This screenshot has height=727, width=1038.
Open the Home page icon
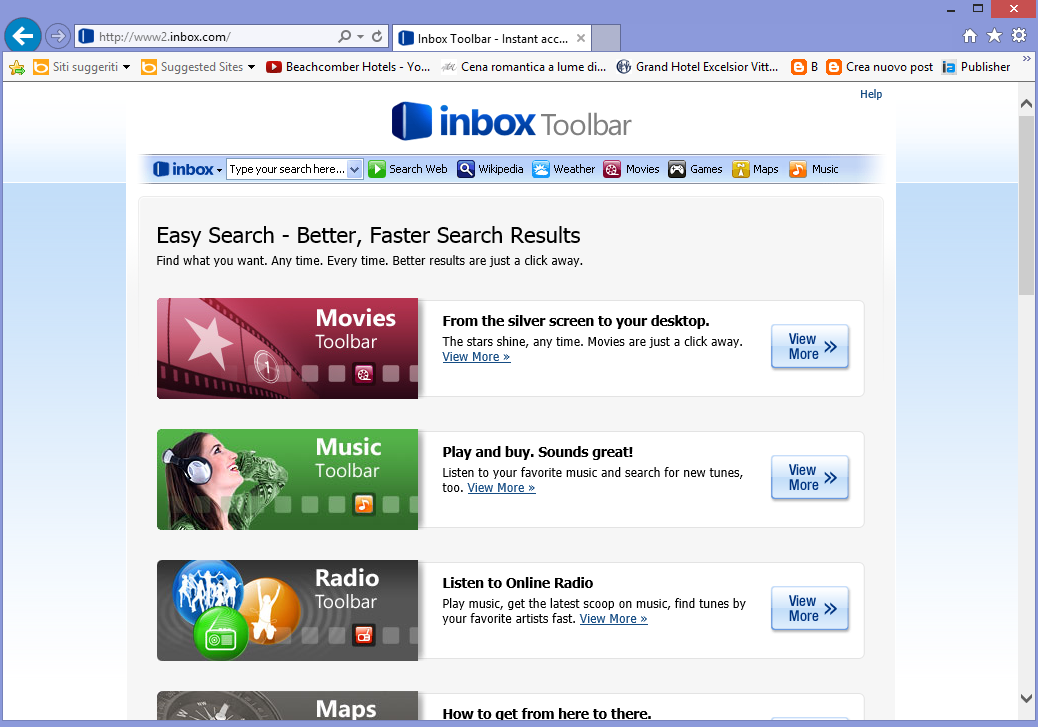coord(970,36)
